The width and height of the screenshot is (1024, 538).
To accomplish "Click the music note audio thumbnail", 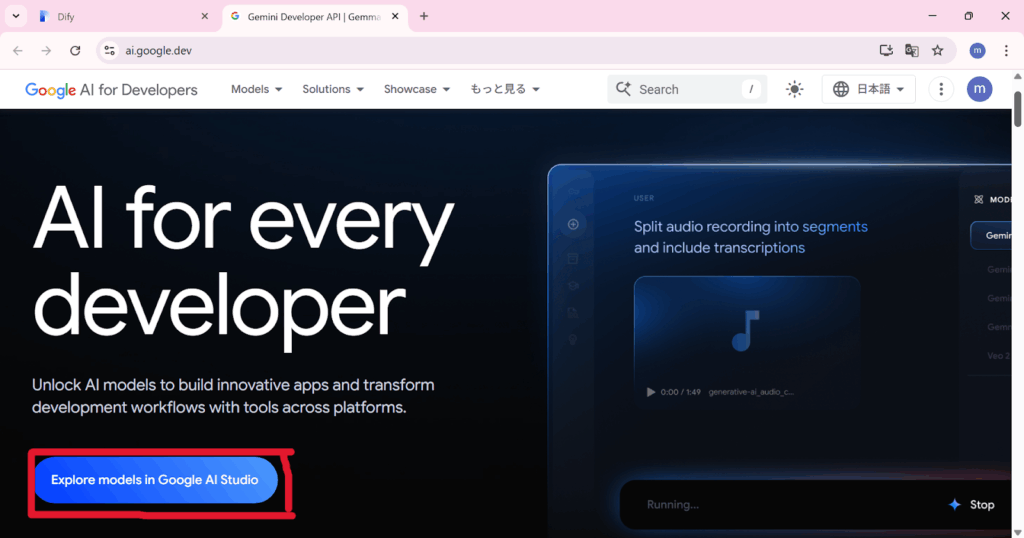I will (x=746, y=330).
